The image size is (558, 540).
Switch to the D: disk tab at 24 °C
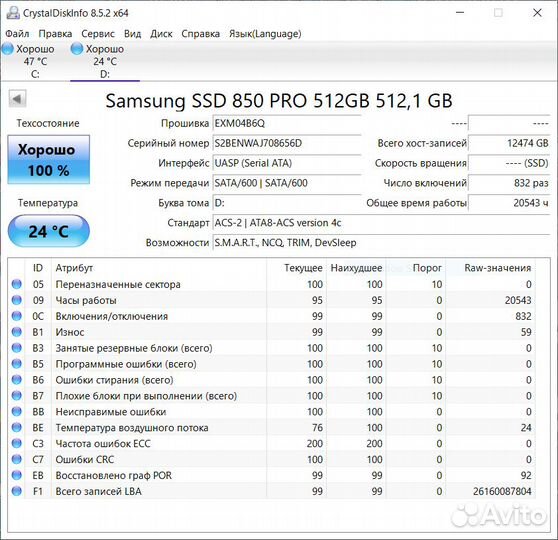[105, 61]
